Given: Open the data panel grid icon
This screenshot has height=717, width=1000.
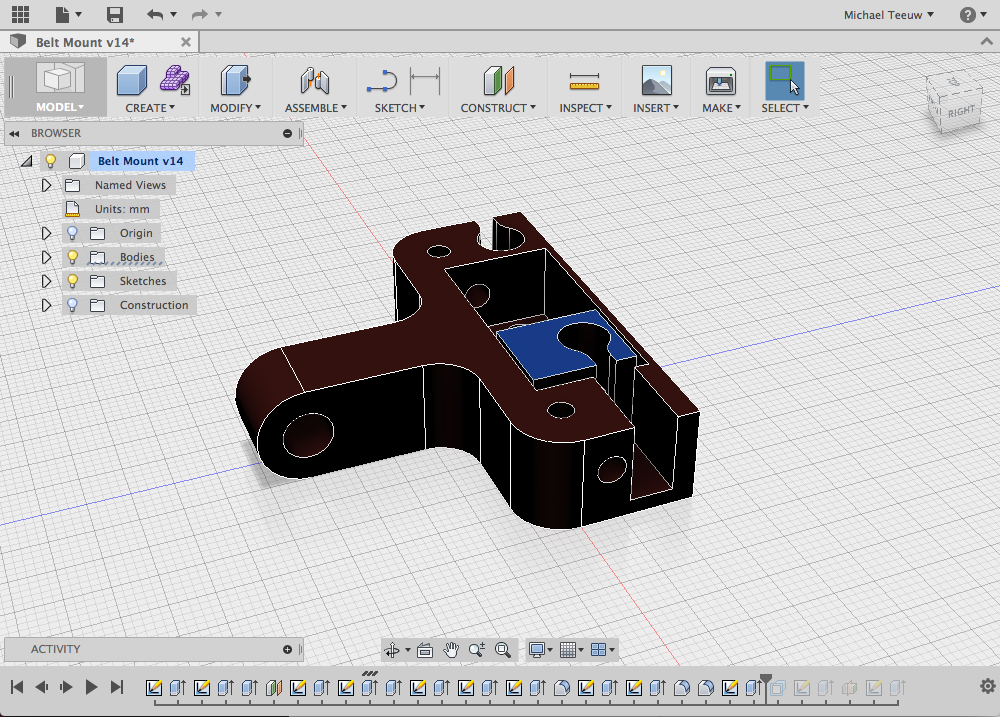Looking at the screenshot, I should coord(20,15).
